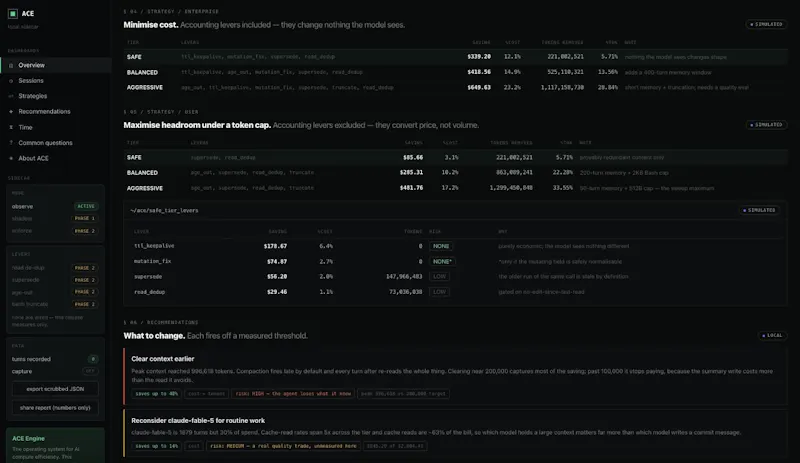800x463 pixels.
Task: Click the supersede lever row in table
Action: pos(456,277)
